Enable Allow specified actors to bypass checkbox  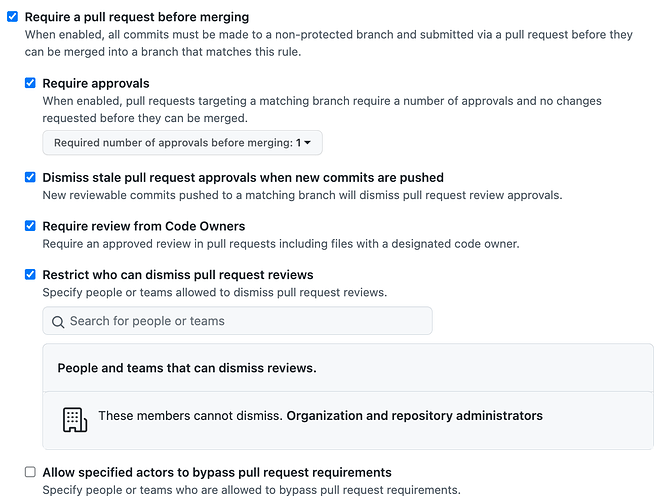(x=30, y=472)
